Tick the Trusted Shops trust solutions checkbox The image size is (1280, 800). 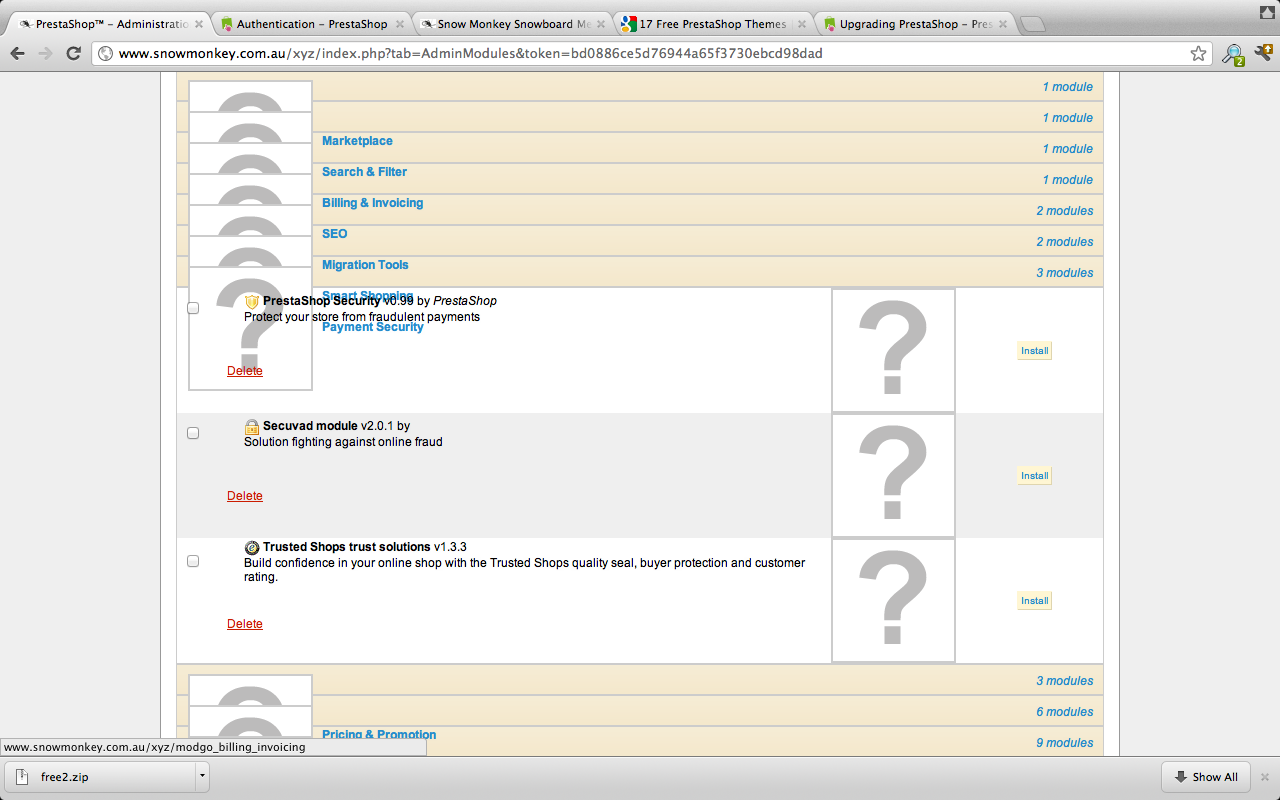pyautogui.click(x=193, y=561)
